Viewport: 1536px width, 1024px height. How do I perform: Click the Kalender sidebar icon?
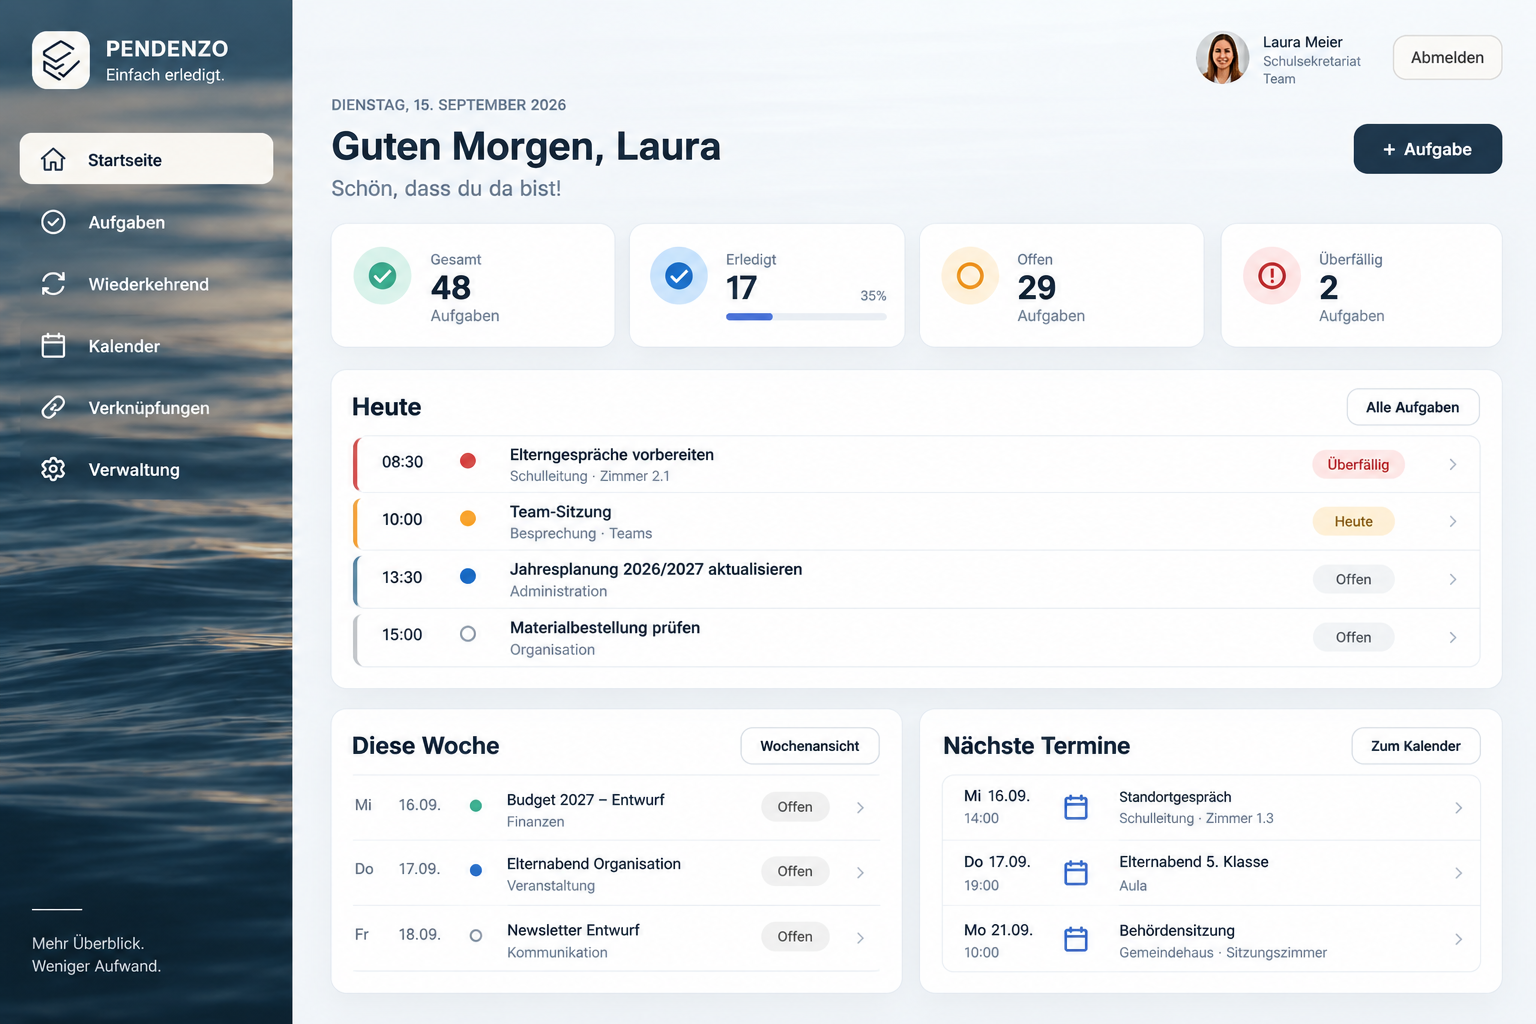pos(53,346)
